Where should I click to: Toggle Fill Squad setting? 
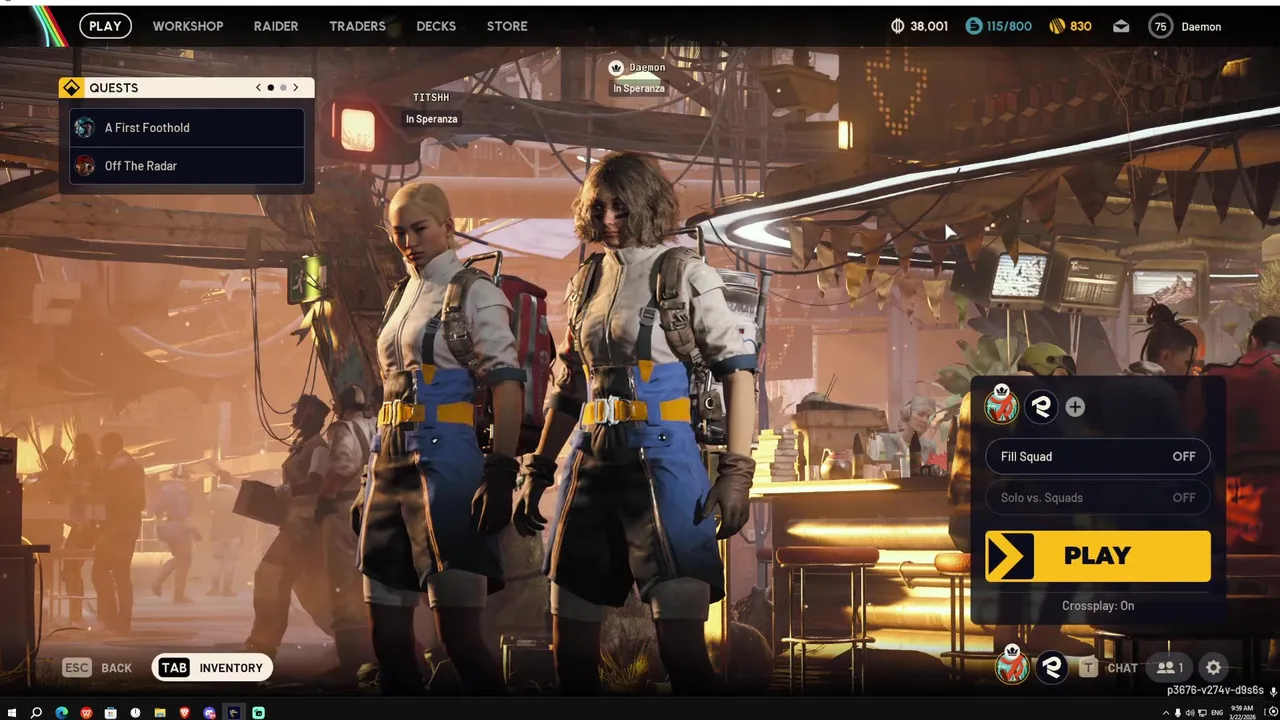pos(1098,456)
